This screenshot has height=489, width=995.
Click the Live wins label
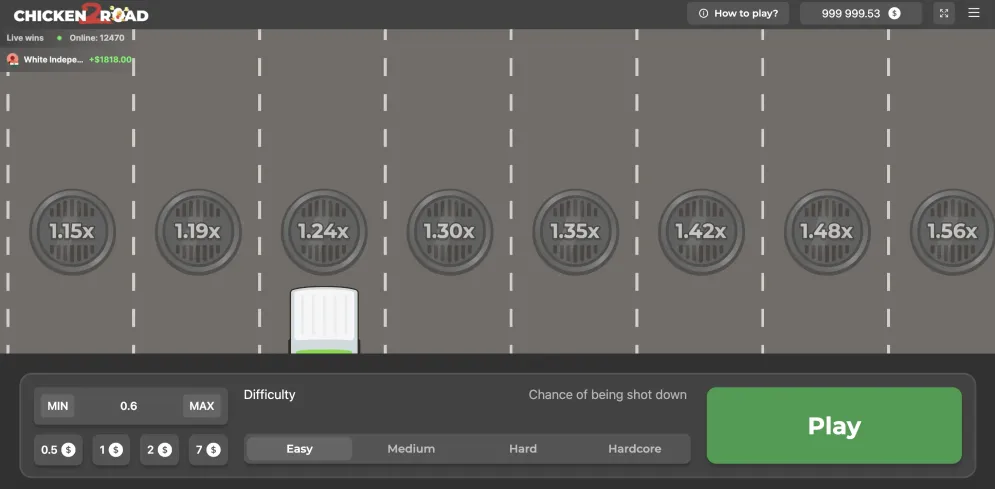(x=25, y=38)
